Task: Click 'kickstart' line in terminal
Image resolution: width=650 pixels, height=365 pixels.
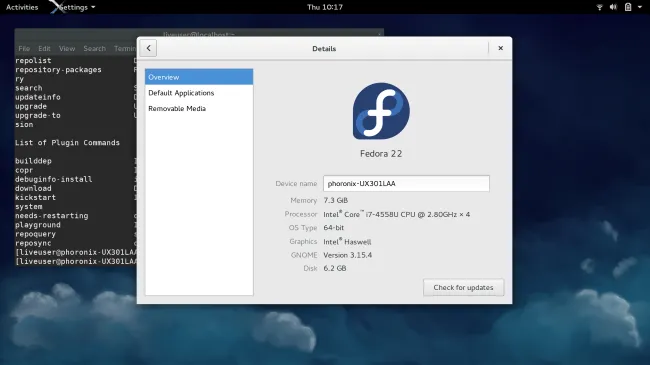Action: click(x=35, y=197)
